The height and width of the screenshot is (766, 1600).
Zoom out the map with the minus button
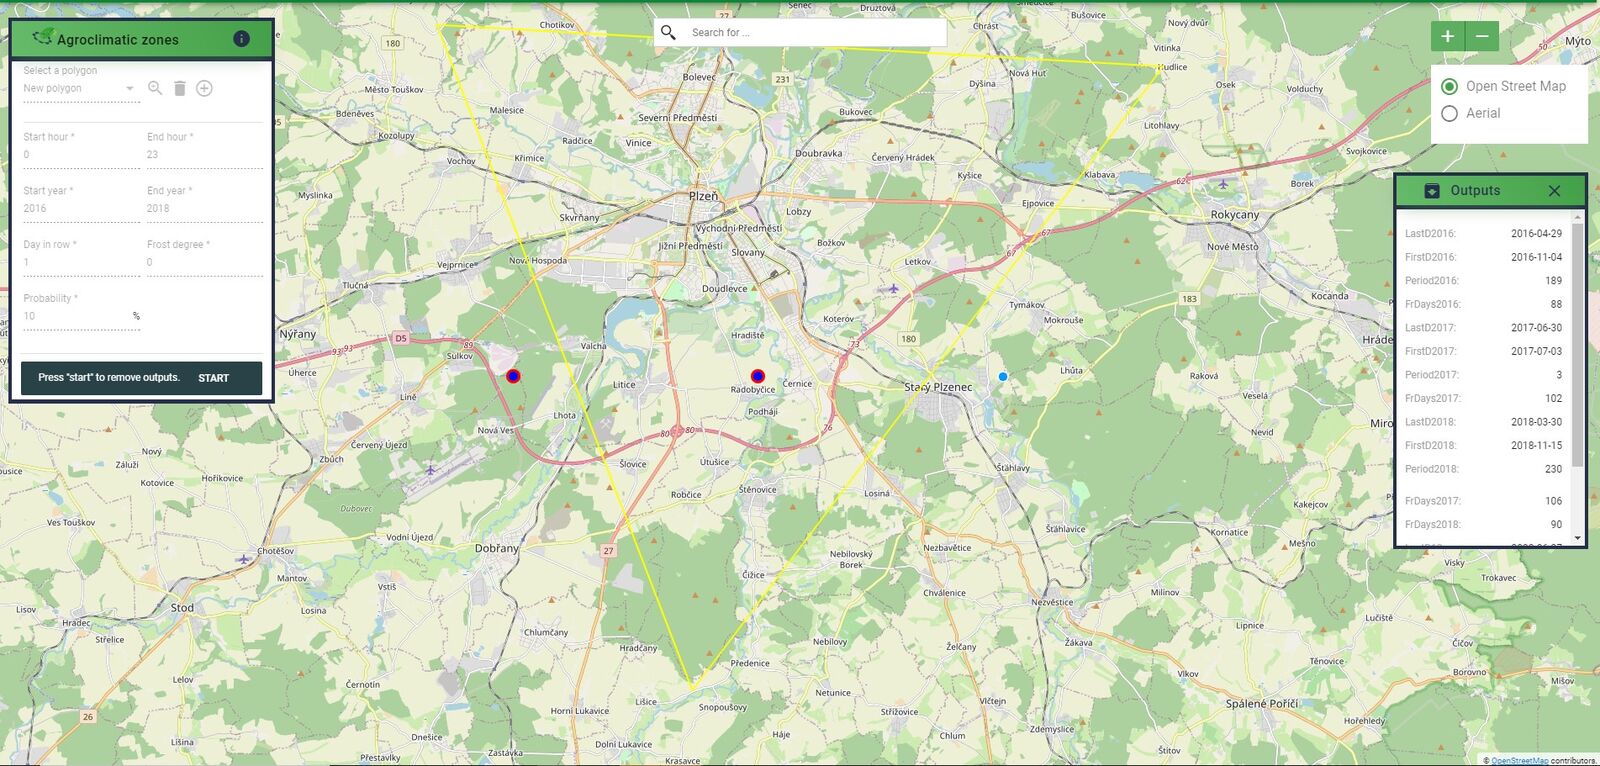pos(1482,36)
